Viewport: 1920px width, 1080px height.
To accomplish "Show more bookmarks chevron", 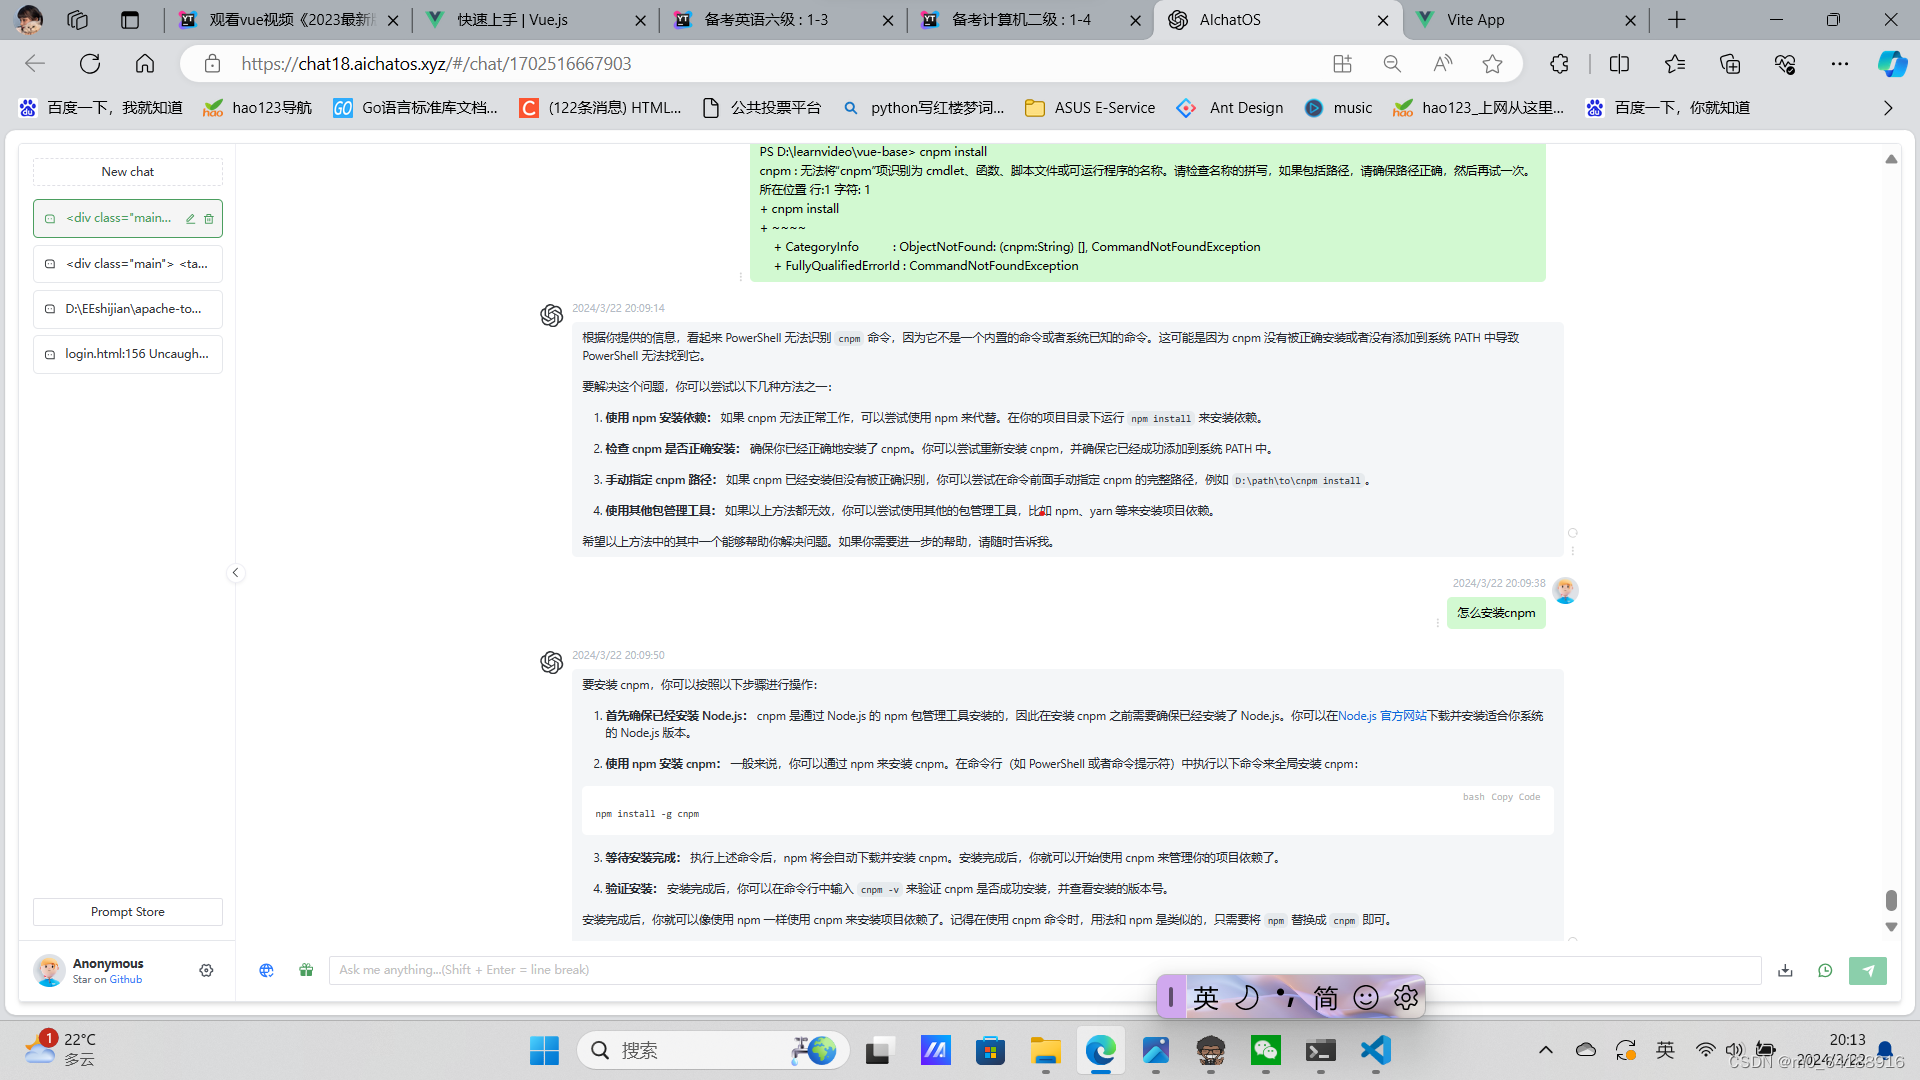I will pos(1888,108).
